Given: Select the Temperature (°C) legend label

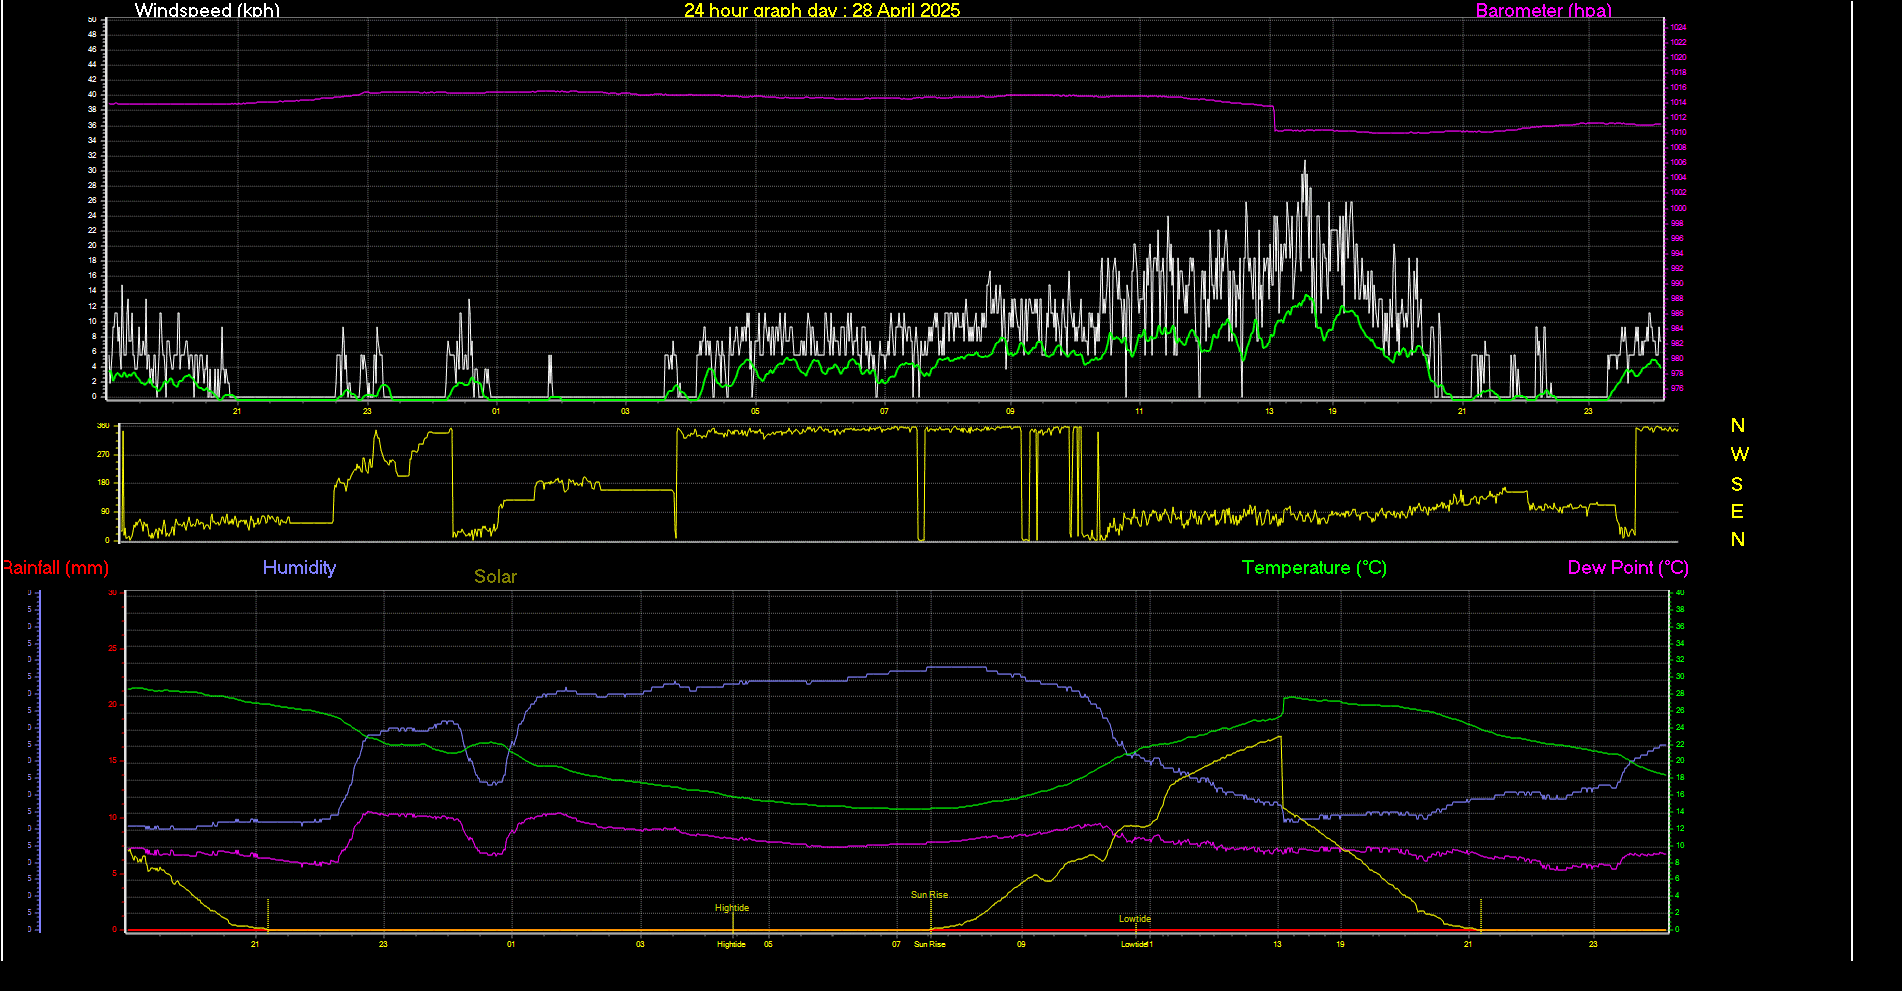Looking at the screenshot, I should 1313,568.
